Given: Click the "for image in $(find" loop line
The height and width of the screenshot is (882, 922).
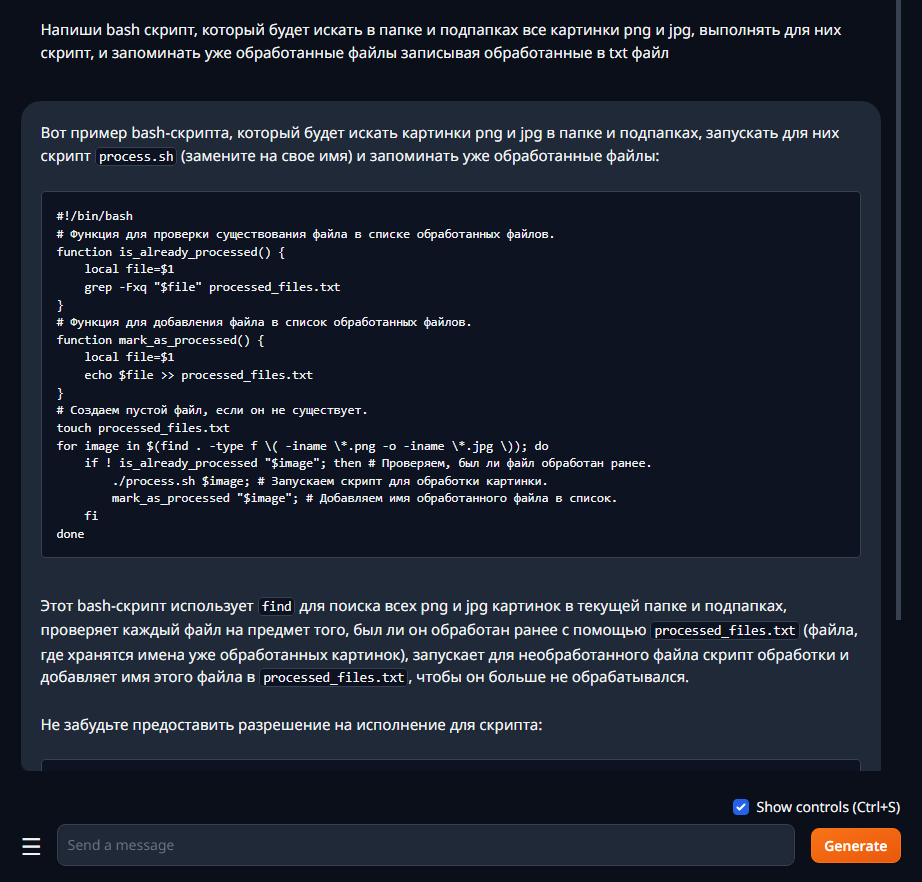Looking at the screenshot, I should tap(302, 446).
